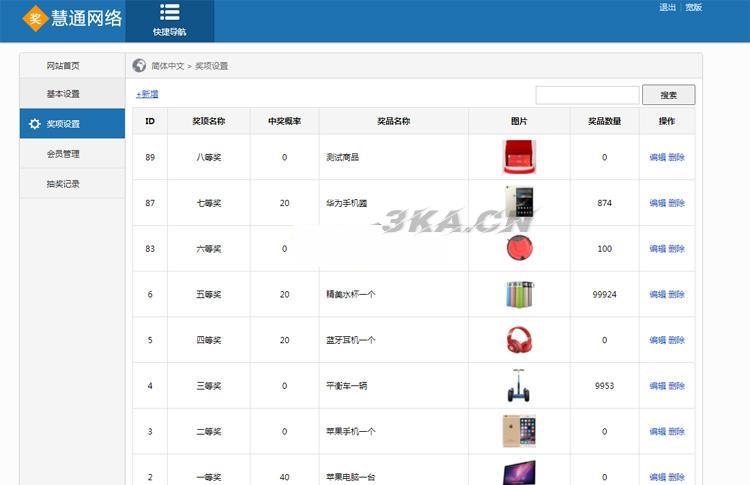This screenshot has width=750, height=485.
Task: Switch to 宽版 wide layout
Action: pyautogui.click(x=693, y=8)
